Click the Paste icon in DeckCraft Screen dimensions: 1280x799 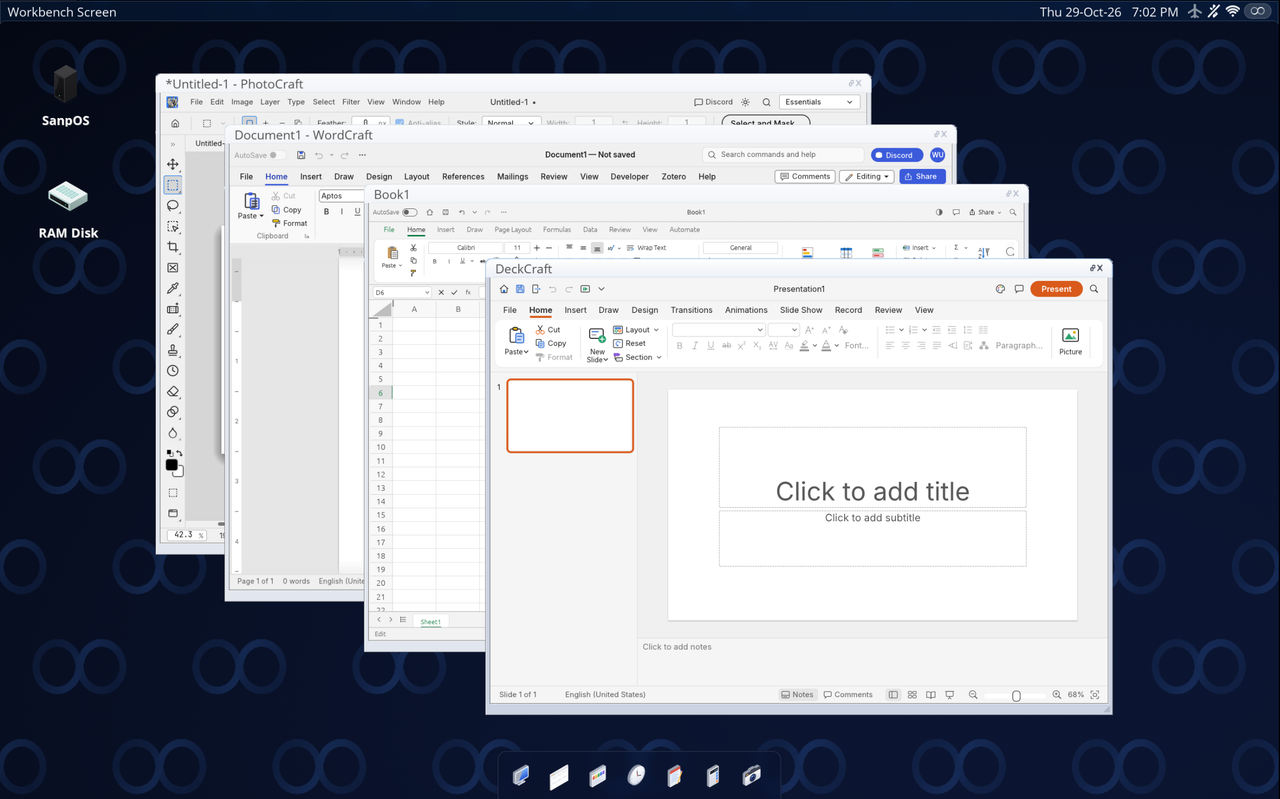pyautogui.click(x=517, y=336)
